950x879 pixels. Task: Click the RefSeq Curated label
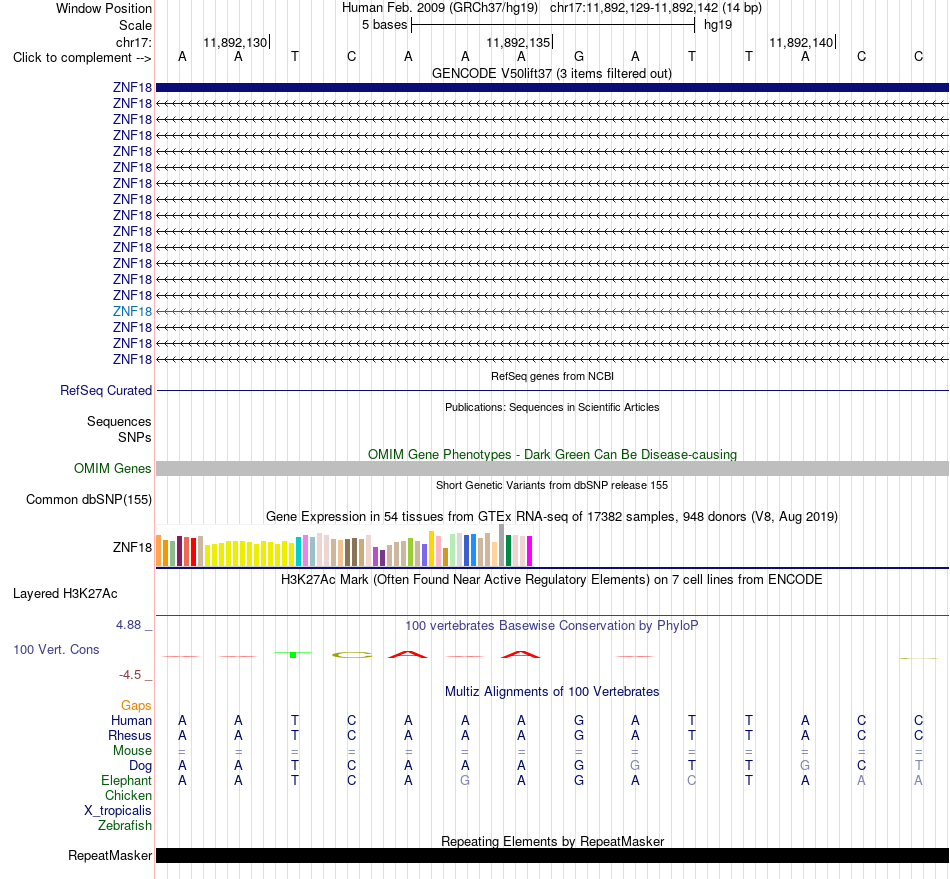tap(105, 390)
